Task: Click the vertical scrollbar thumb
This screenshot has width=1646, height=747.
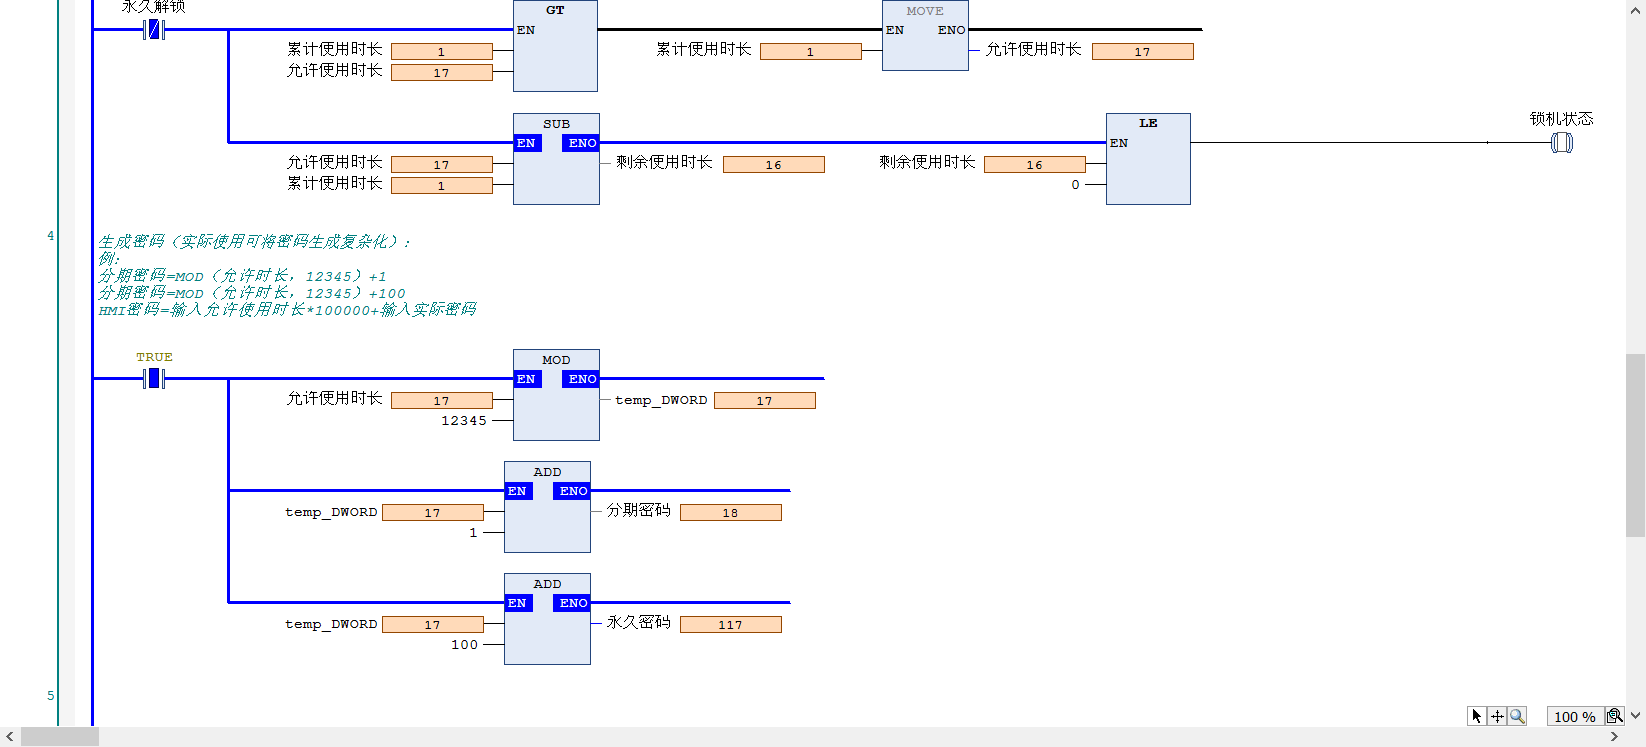Action: [x=1636, y=445]
